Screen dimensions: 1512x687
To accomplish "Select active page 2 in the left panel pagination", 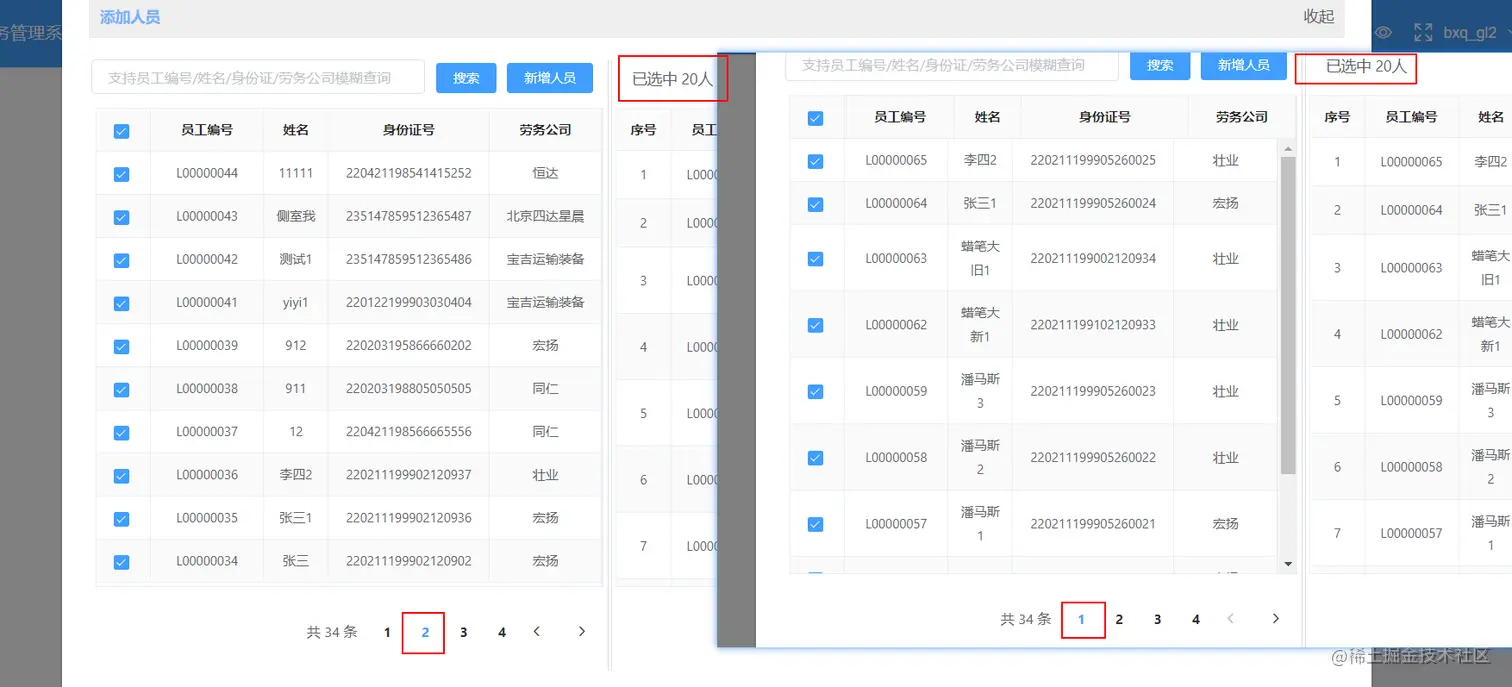I will click(x=425, y=632).
